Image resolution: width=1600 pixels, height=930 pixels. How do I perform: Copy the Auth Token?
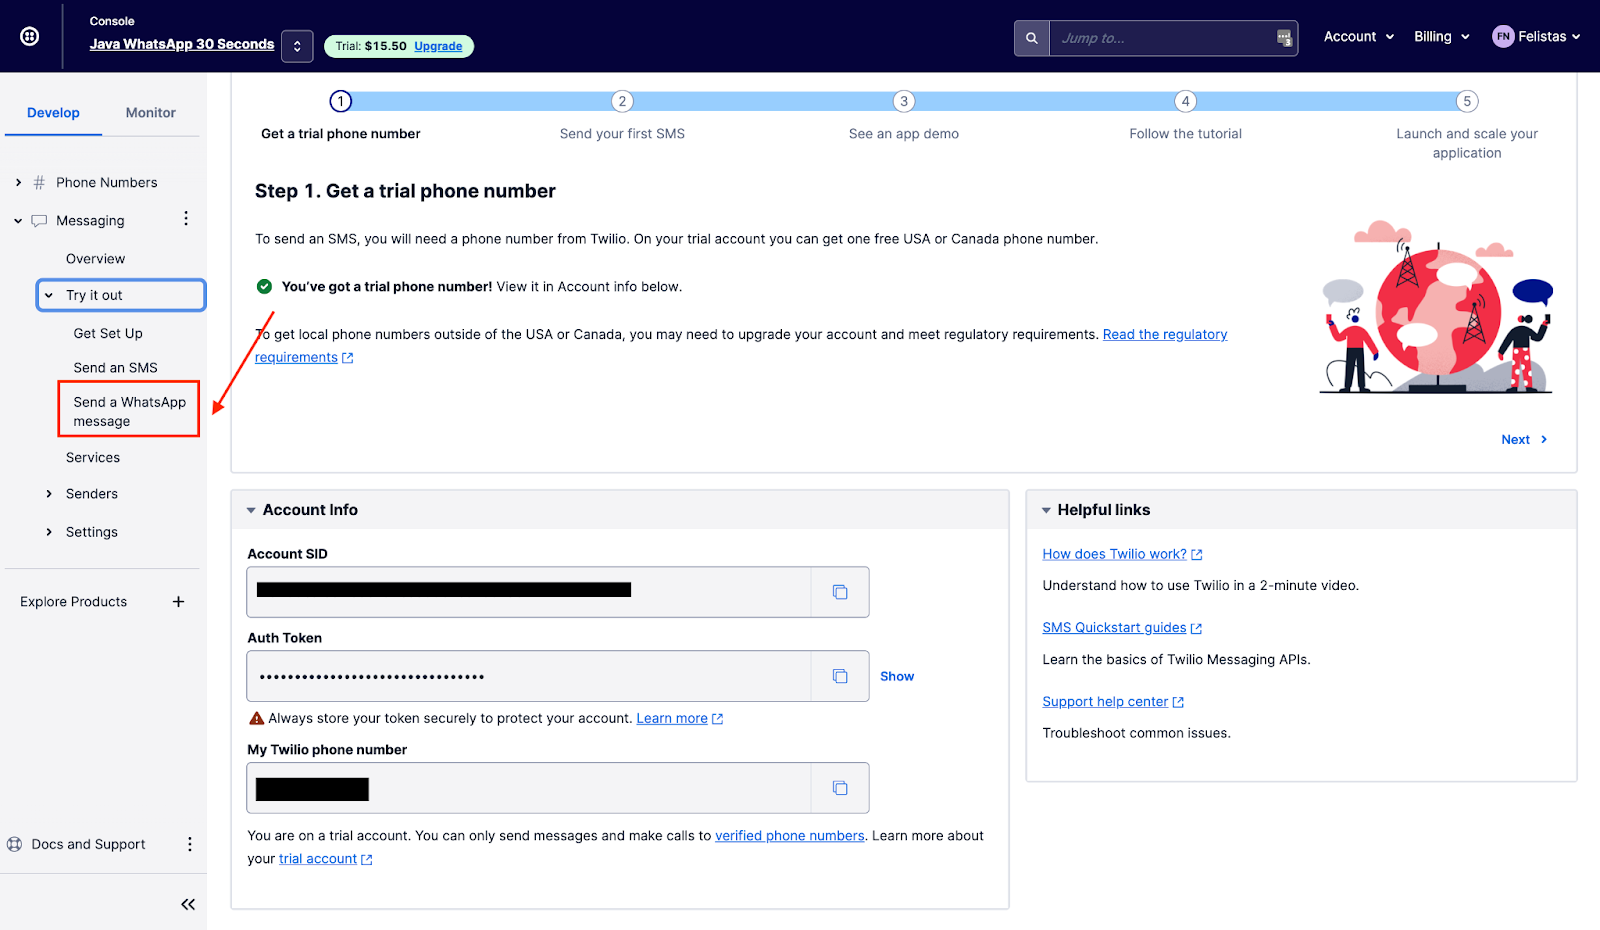coord(840,676)
